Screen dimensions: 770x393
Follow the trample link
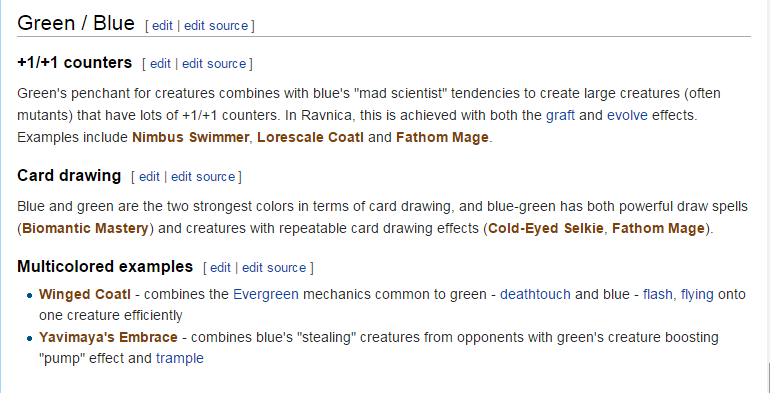click(180, 358)
